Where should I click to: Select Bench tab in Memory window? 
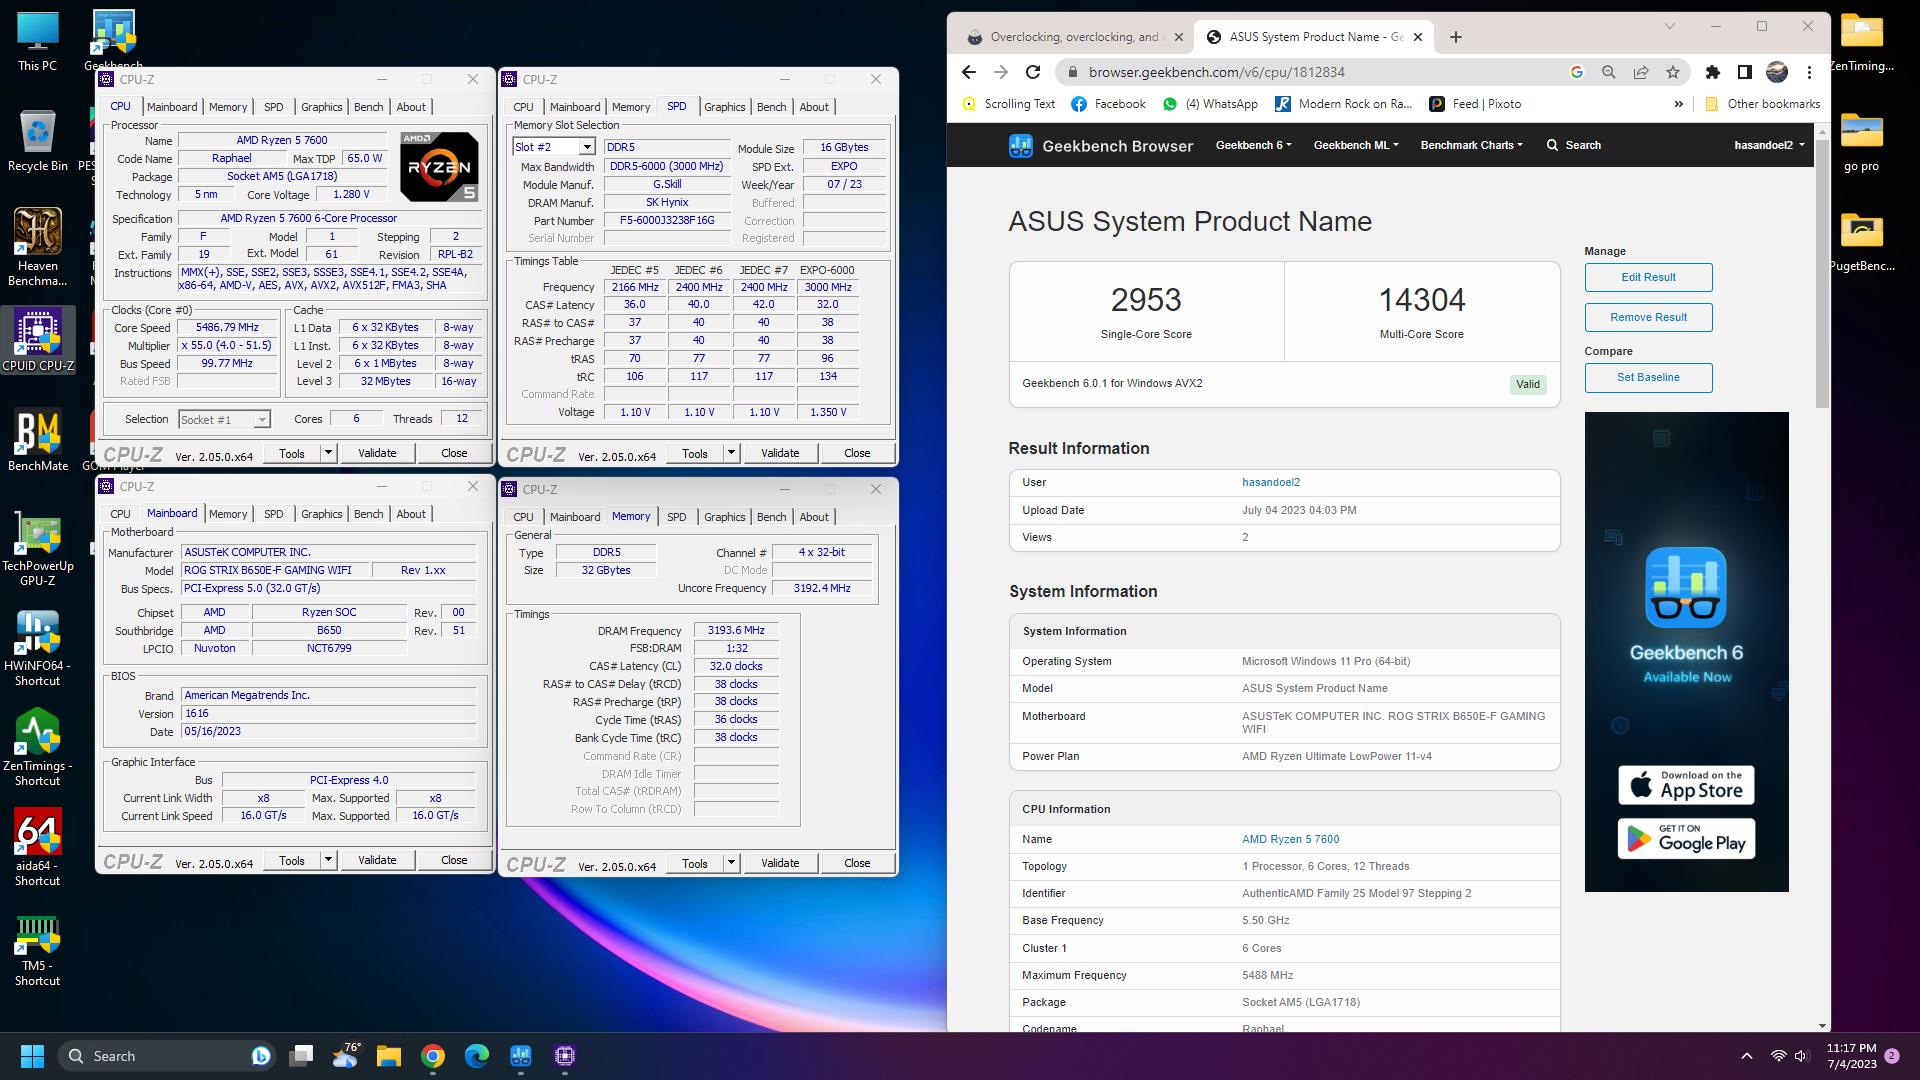click(x=771, y=517)
